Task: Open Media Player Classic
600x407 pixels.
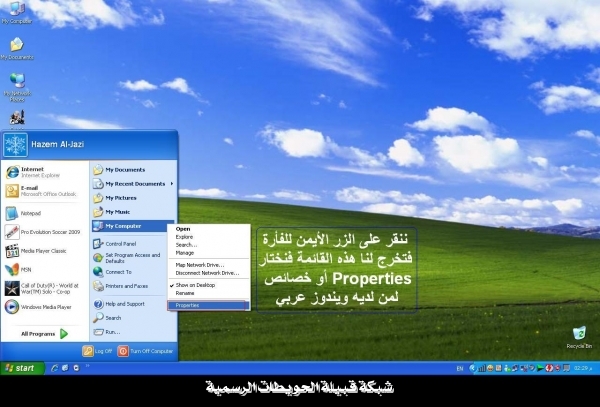Action: pyautogui.click(x=36, y=251)
